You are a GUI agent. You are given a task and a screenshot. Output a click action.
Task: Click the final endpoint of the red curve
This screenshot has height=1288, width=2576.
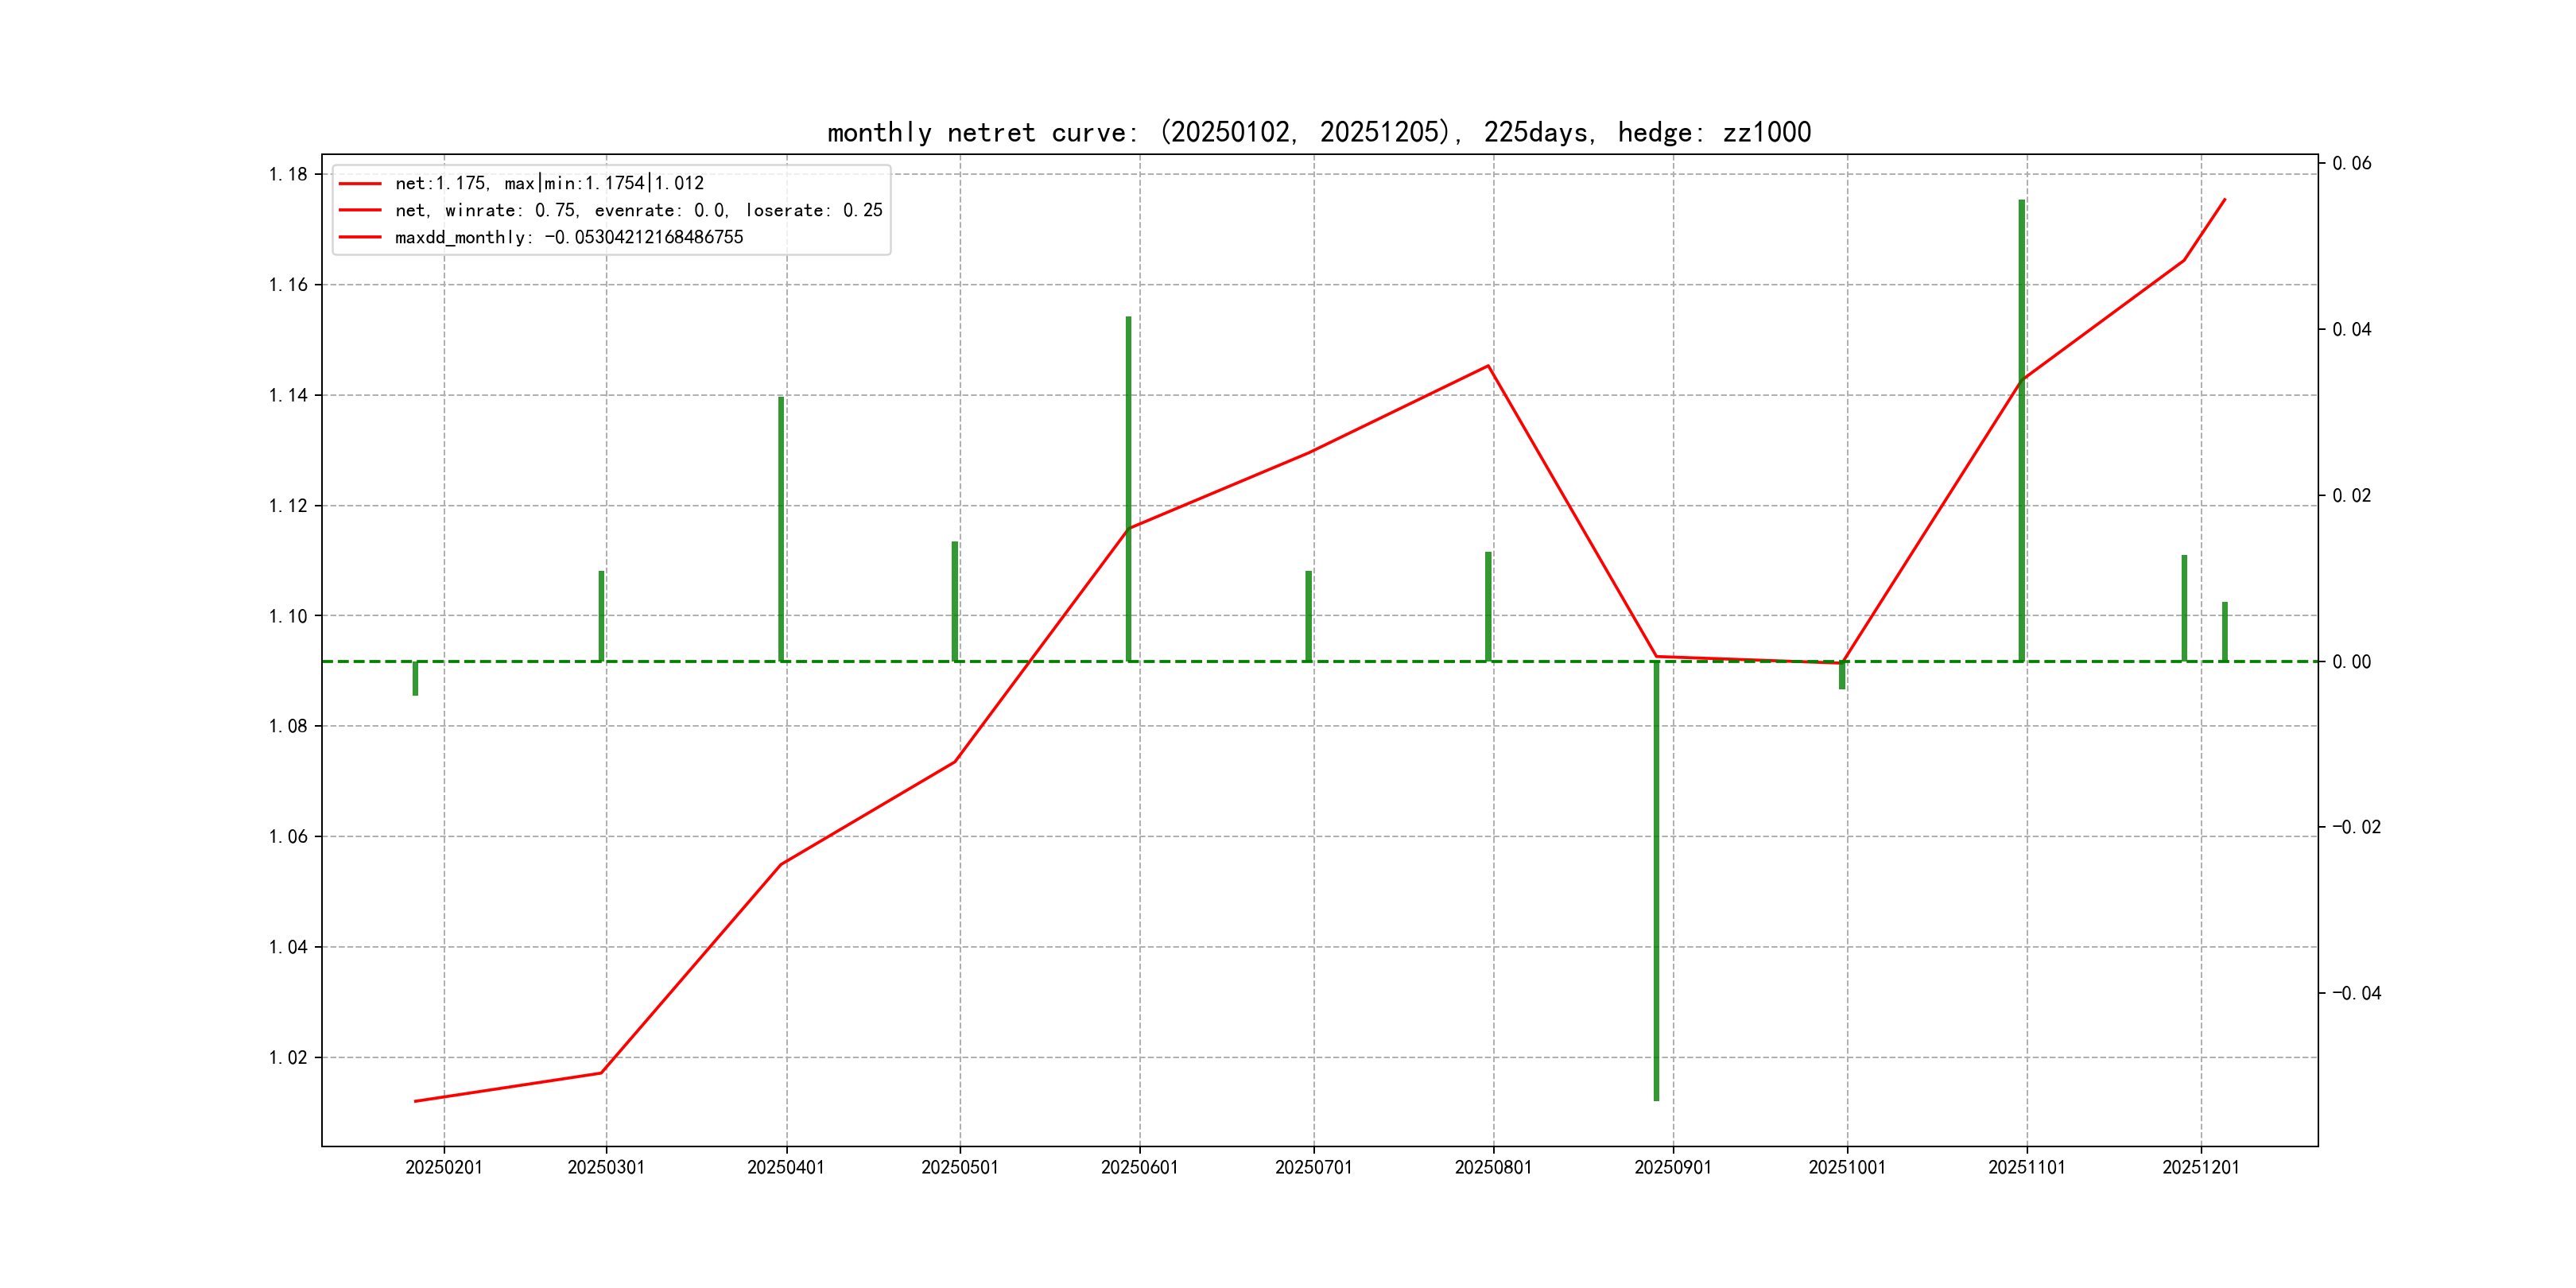(2225, 199)
